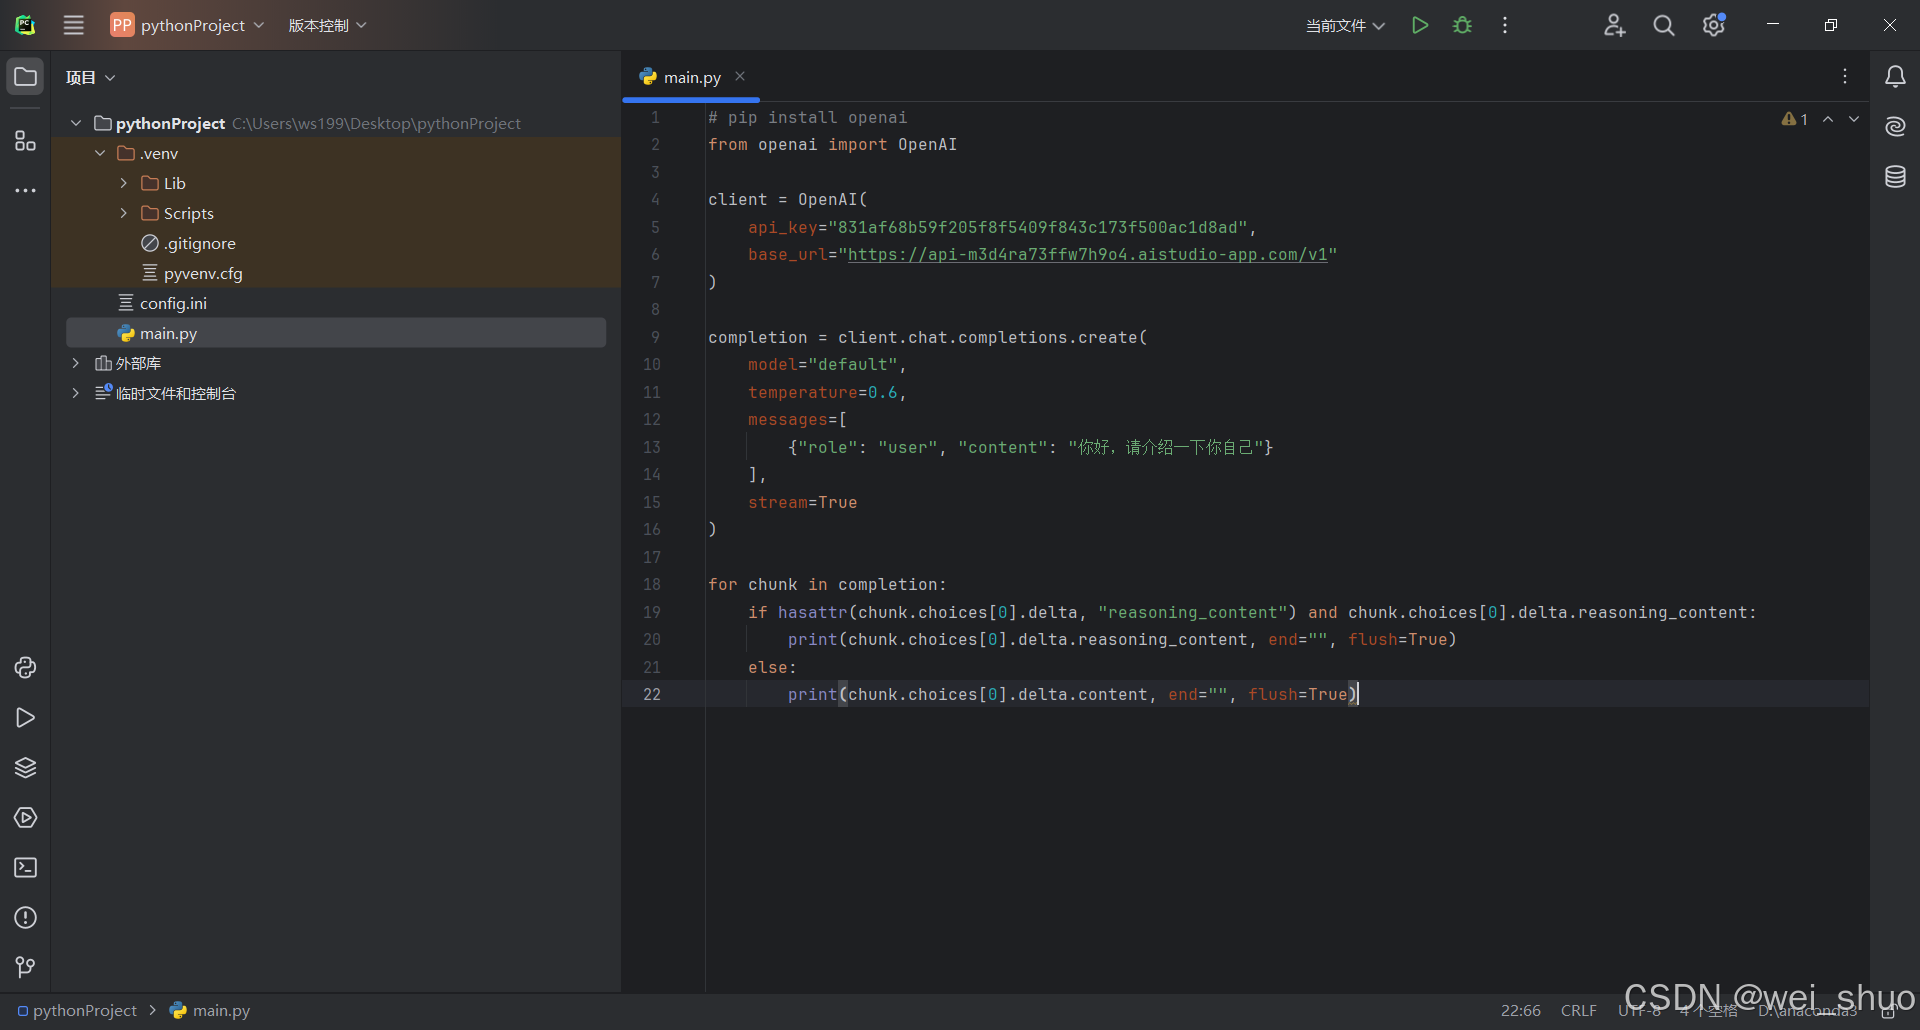Collapse the pythonProject root folder
1920x1030 pixels.
click(76, 123)
